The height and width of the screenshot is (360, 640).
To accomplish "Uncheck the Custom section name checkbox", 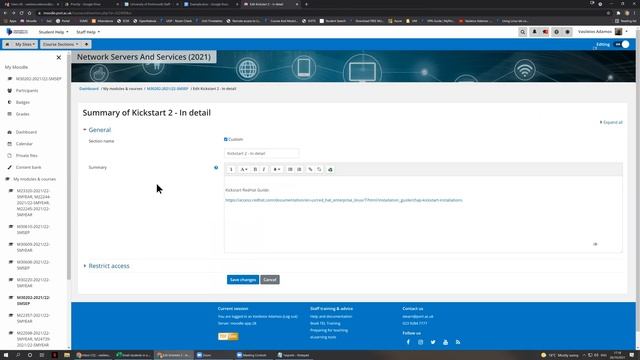I will point(226,139).
